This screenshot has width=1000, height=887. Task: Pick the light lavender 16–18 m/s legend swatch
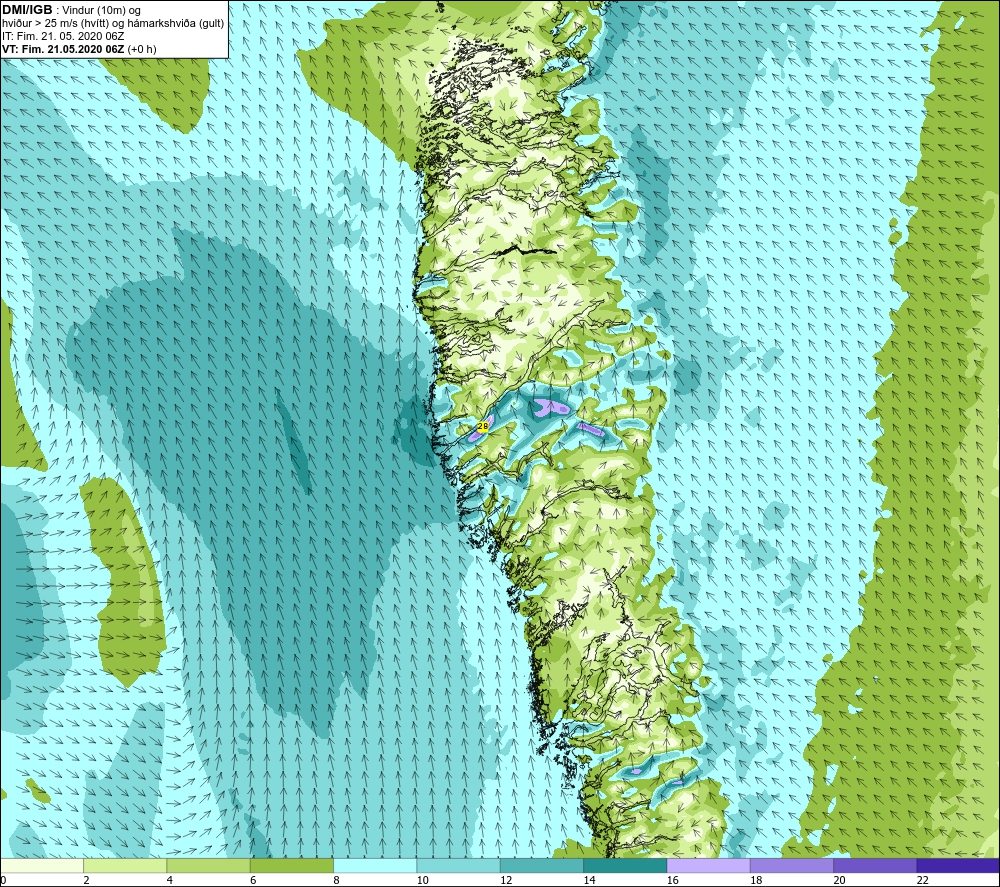[x=708, y=865]
